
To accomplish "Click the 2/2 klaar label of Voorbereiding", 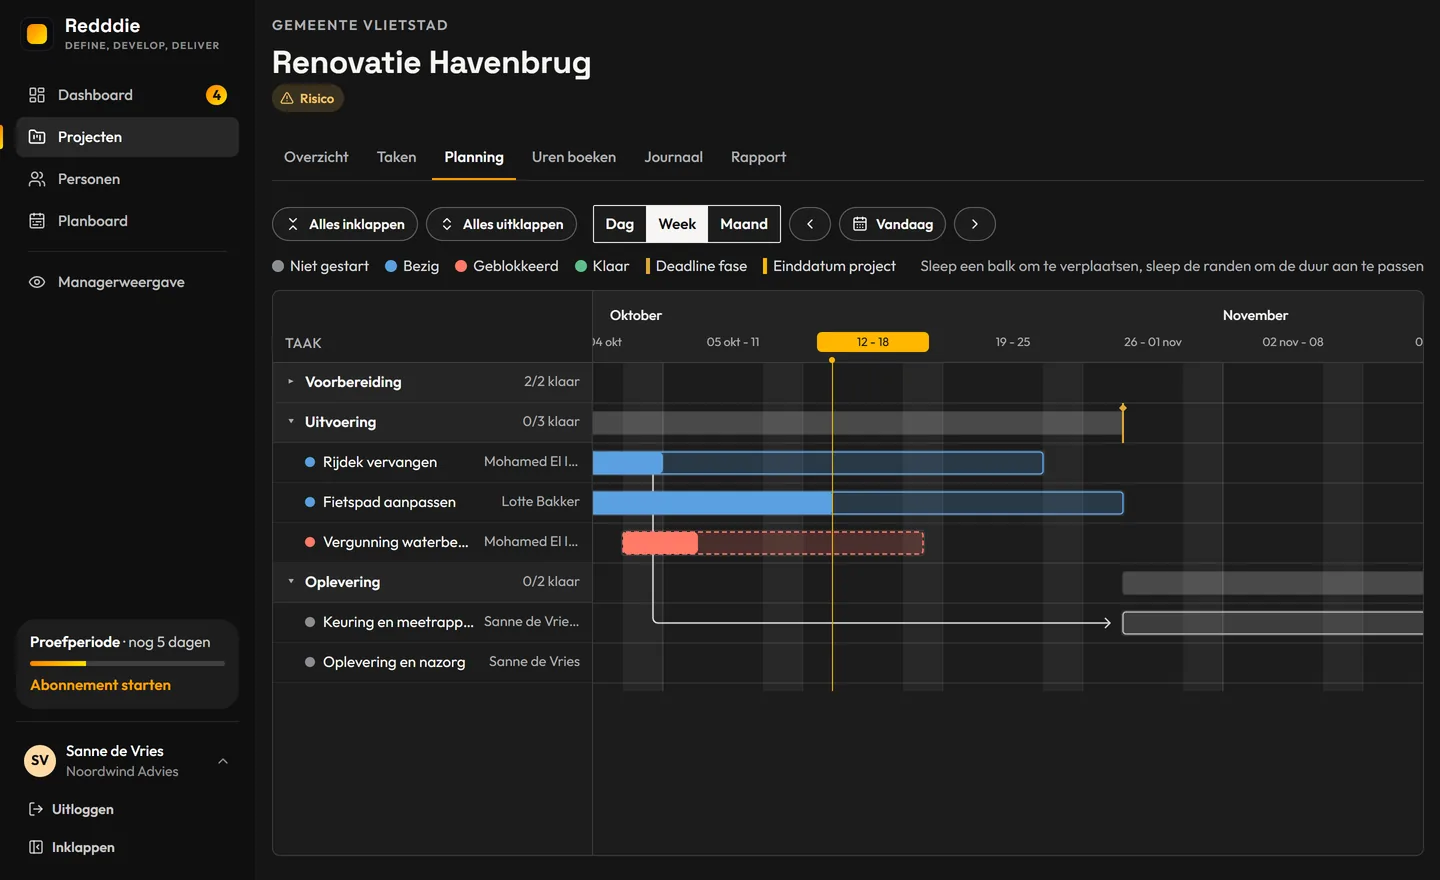I will coord(551,381).
